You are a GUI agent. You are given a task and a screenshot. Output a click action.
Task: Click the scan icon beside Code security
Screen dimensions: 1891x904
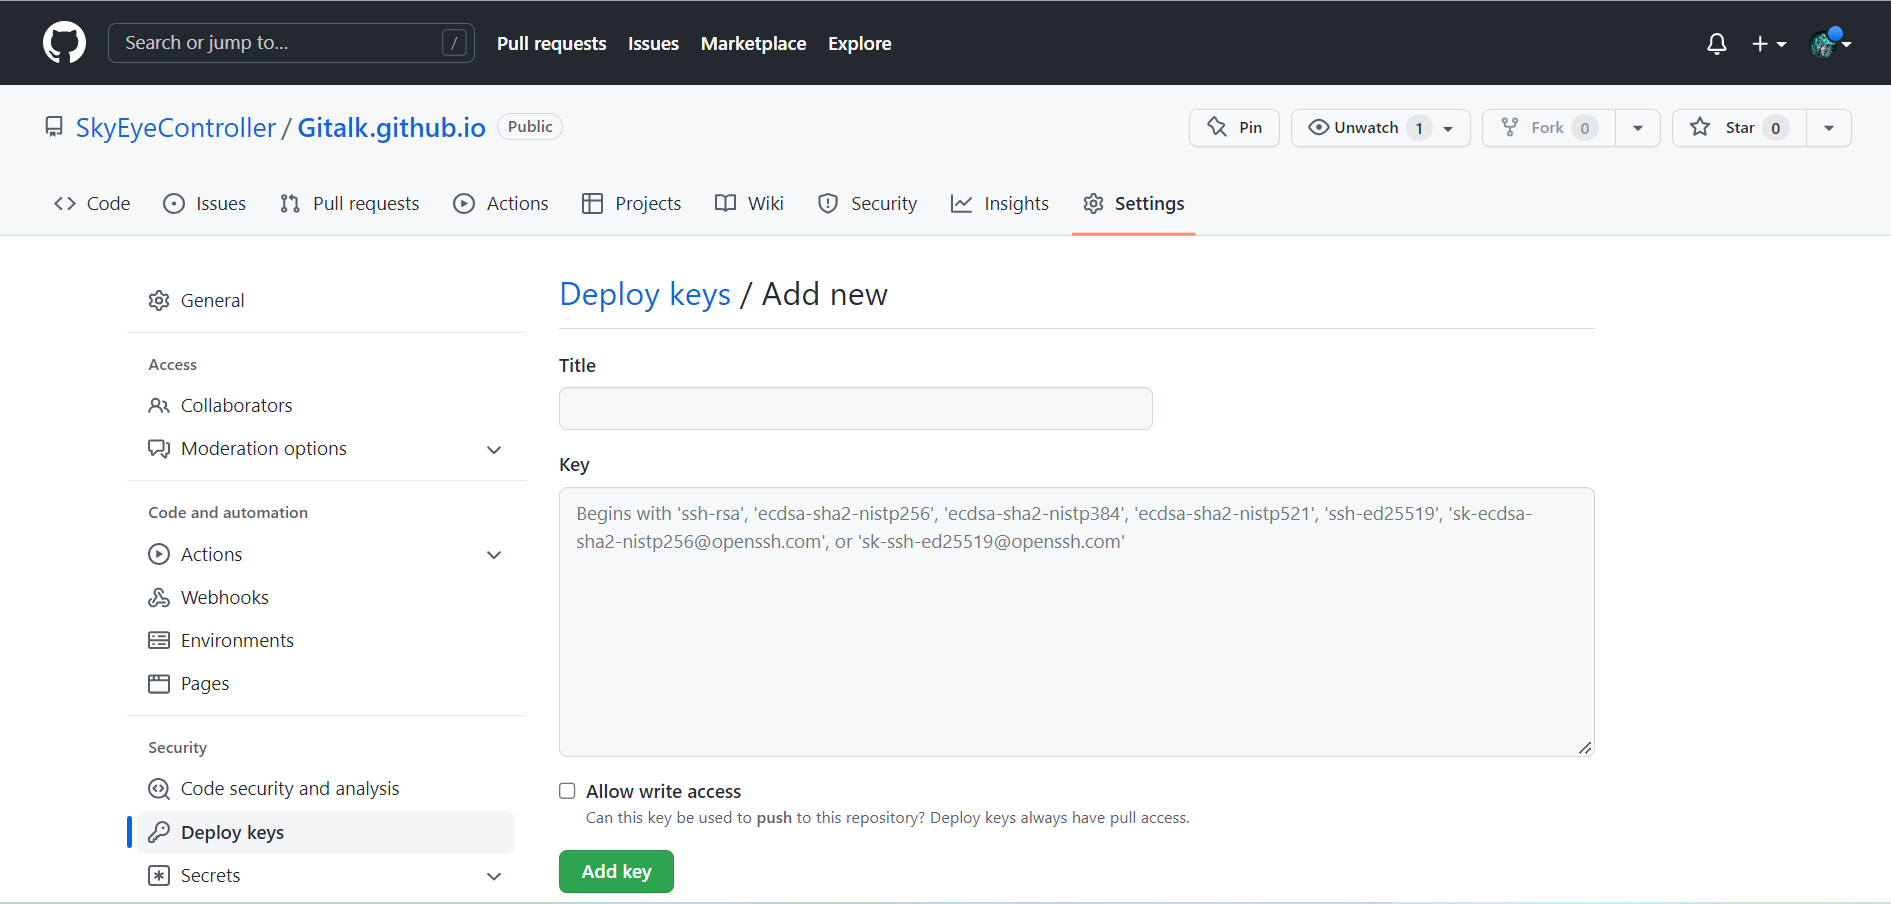[159, 789]
